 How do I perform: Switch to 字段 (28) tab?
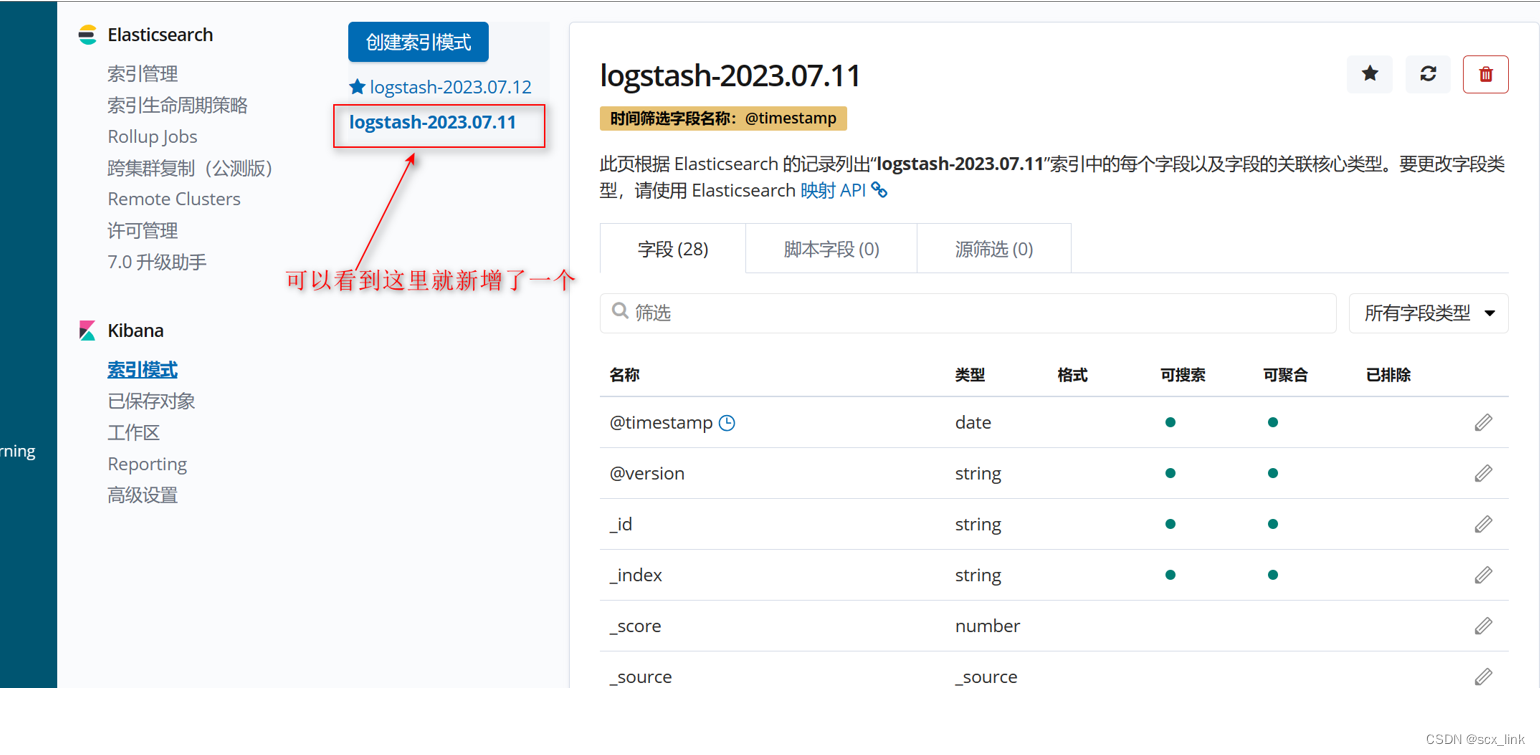click(x=673, y=249)
